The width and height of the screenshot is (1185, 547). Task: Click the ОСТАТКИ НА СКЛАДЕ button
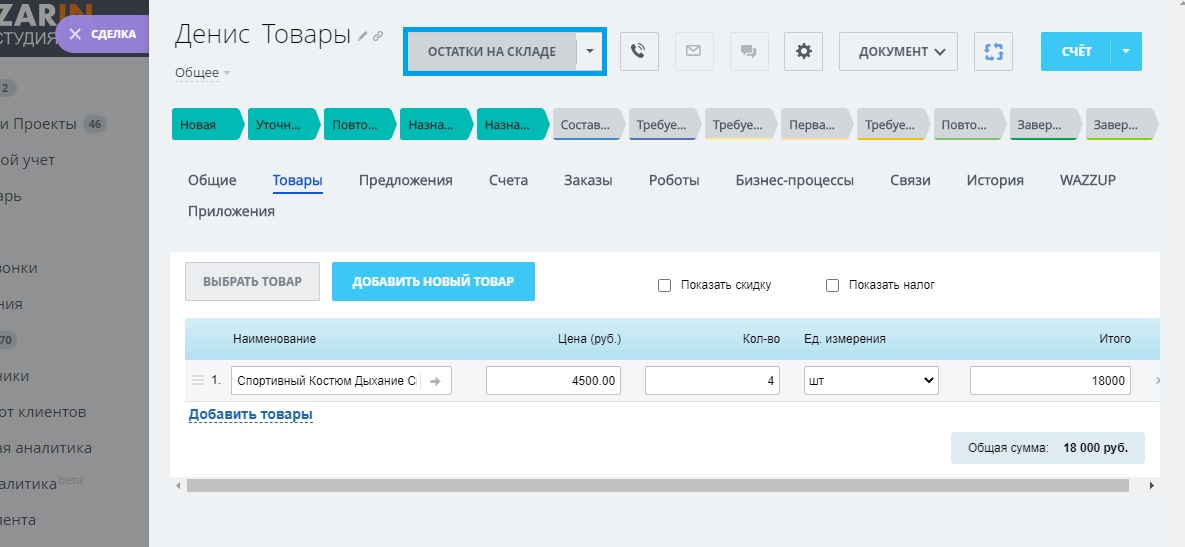pyautogui.click(x=492, y=51)
